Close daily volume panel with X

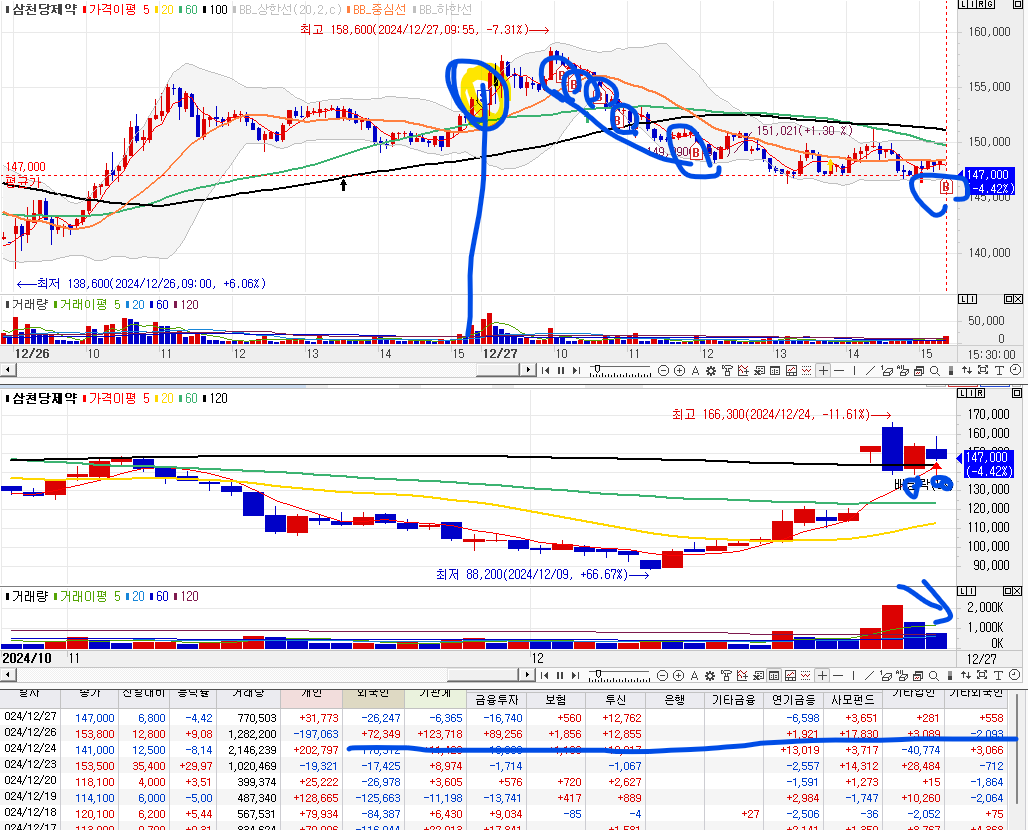click(x=1018, y=591)
